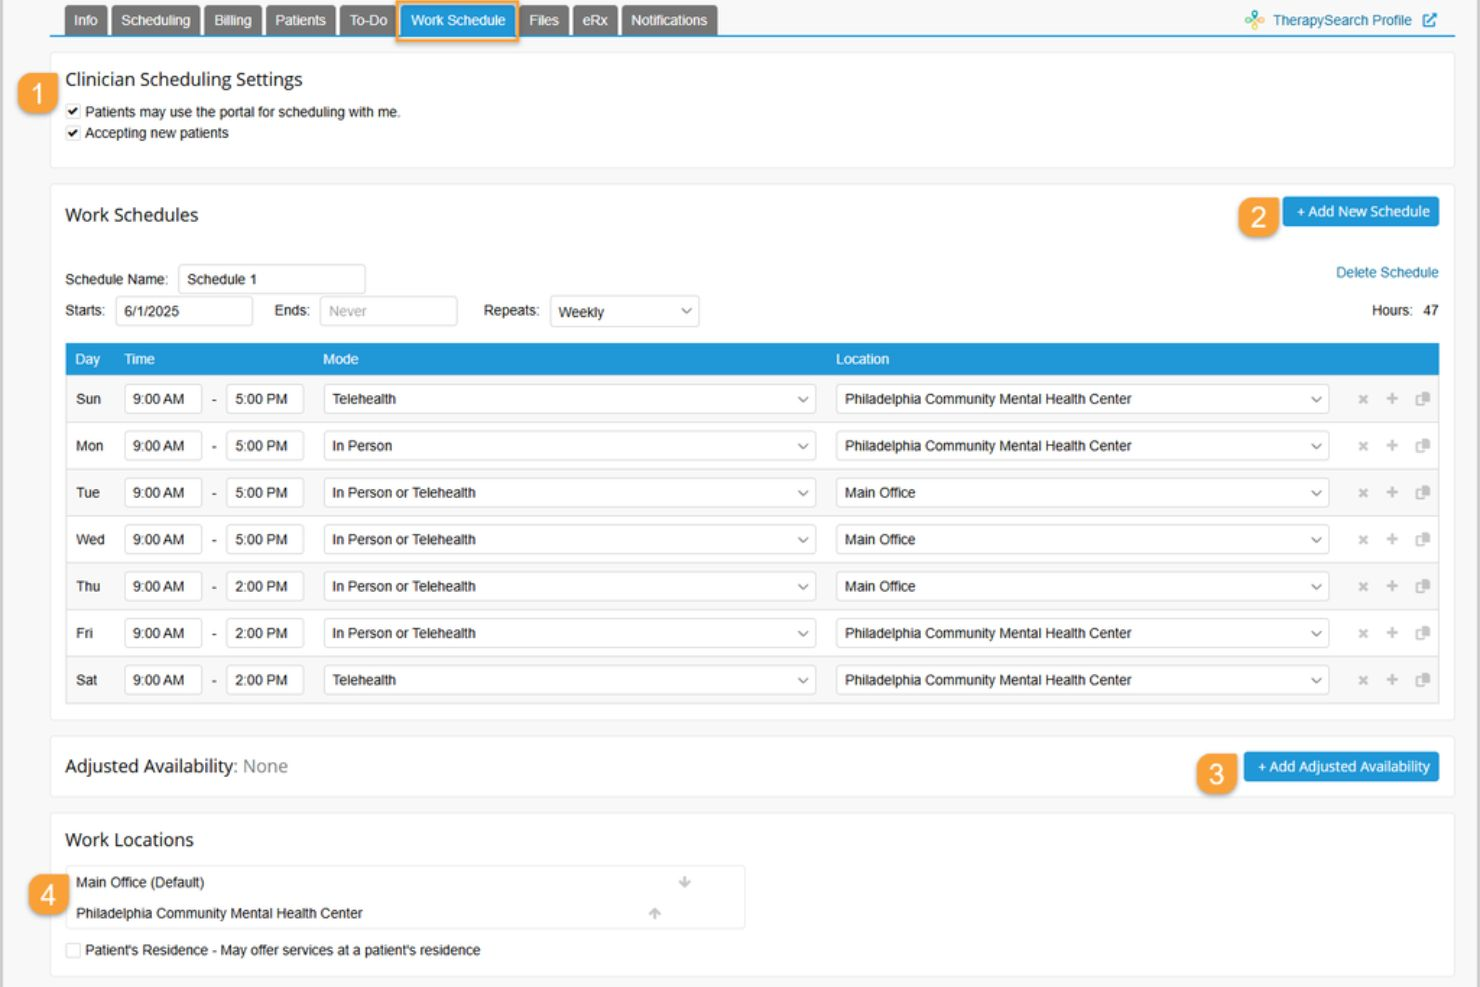Click the Starts date field 6/1/2025
Image resolution: width=1480 pixels, height=987 pixels.
coord(184,311)
